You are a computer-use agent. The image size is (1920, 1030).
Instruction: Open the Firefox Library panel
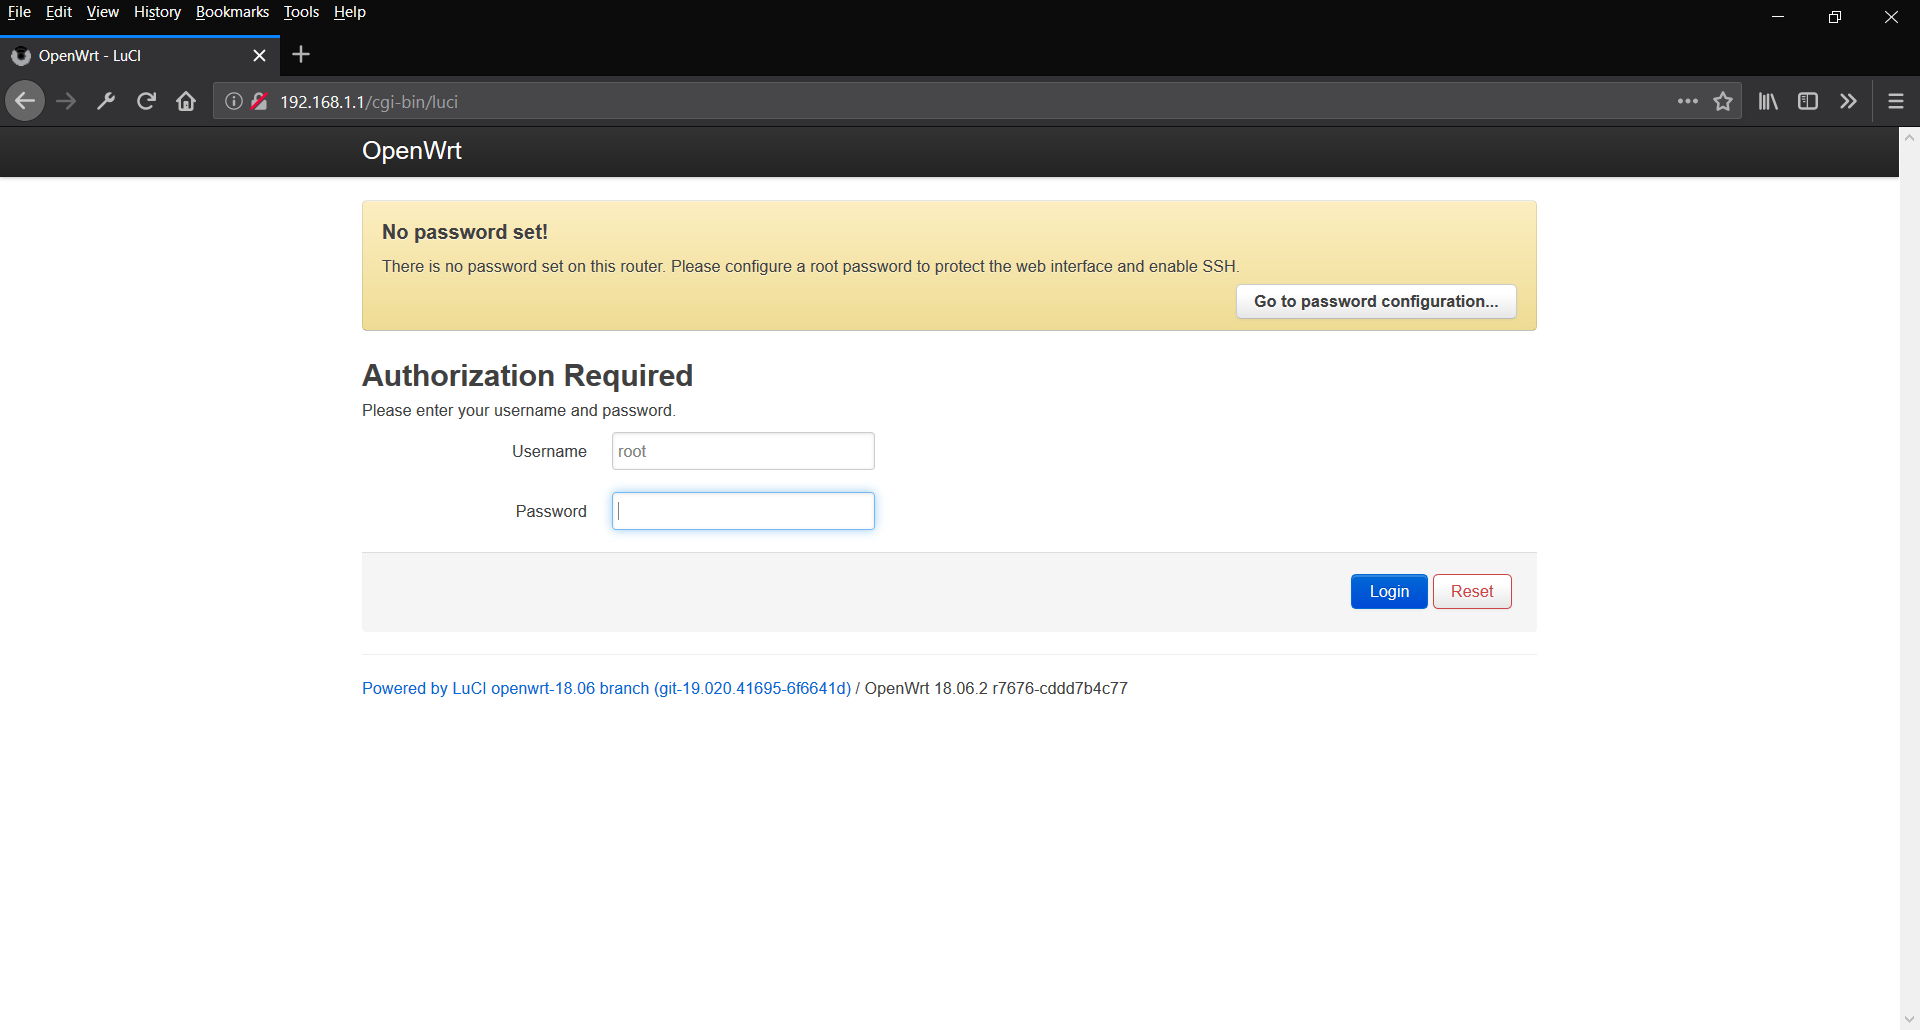tap(1767, 100)
